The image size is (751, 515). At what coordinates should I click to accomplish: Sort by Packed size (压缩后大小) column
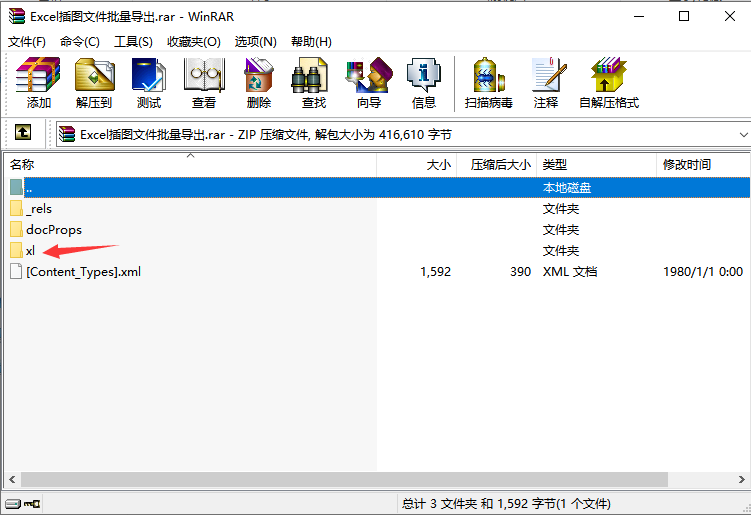[x=497, y=164]
